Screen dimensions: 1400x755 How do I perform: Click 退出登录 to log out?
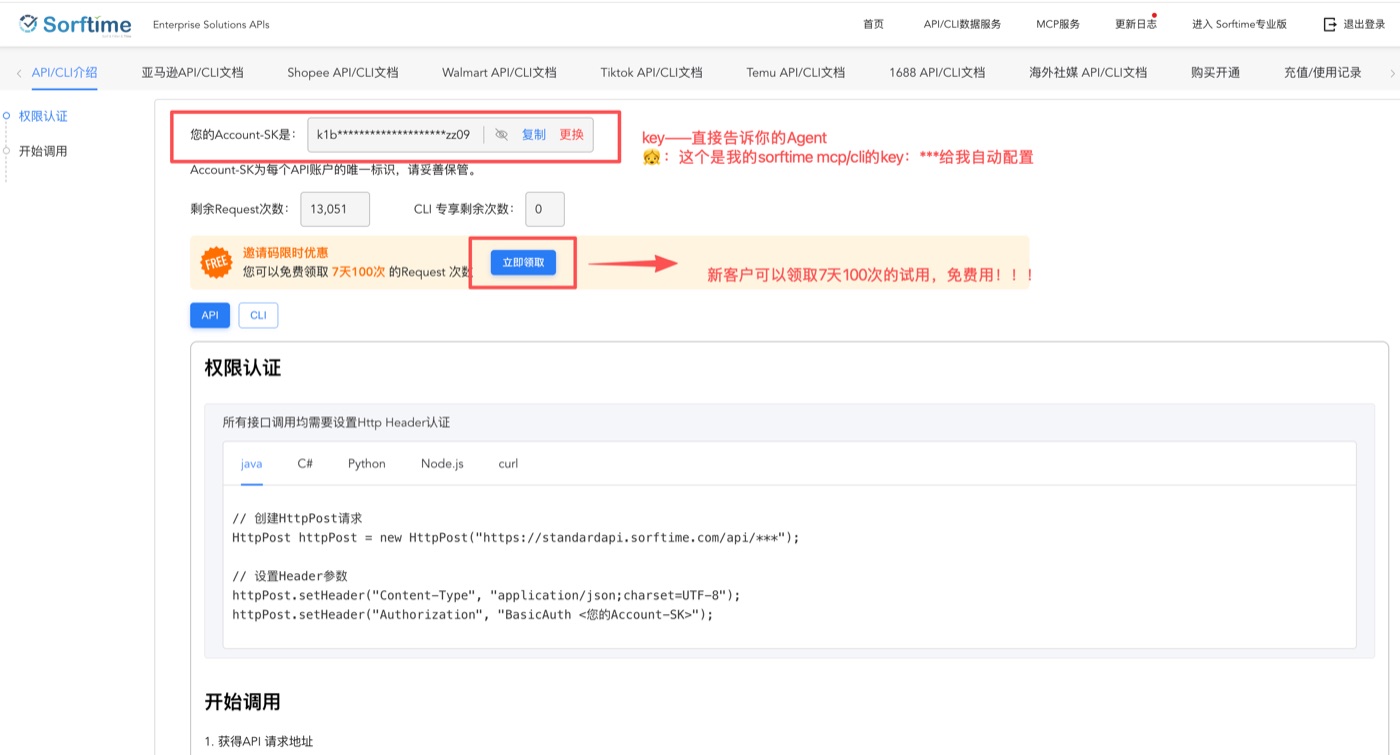pyautogui.click(x=1364, y=24)
